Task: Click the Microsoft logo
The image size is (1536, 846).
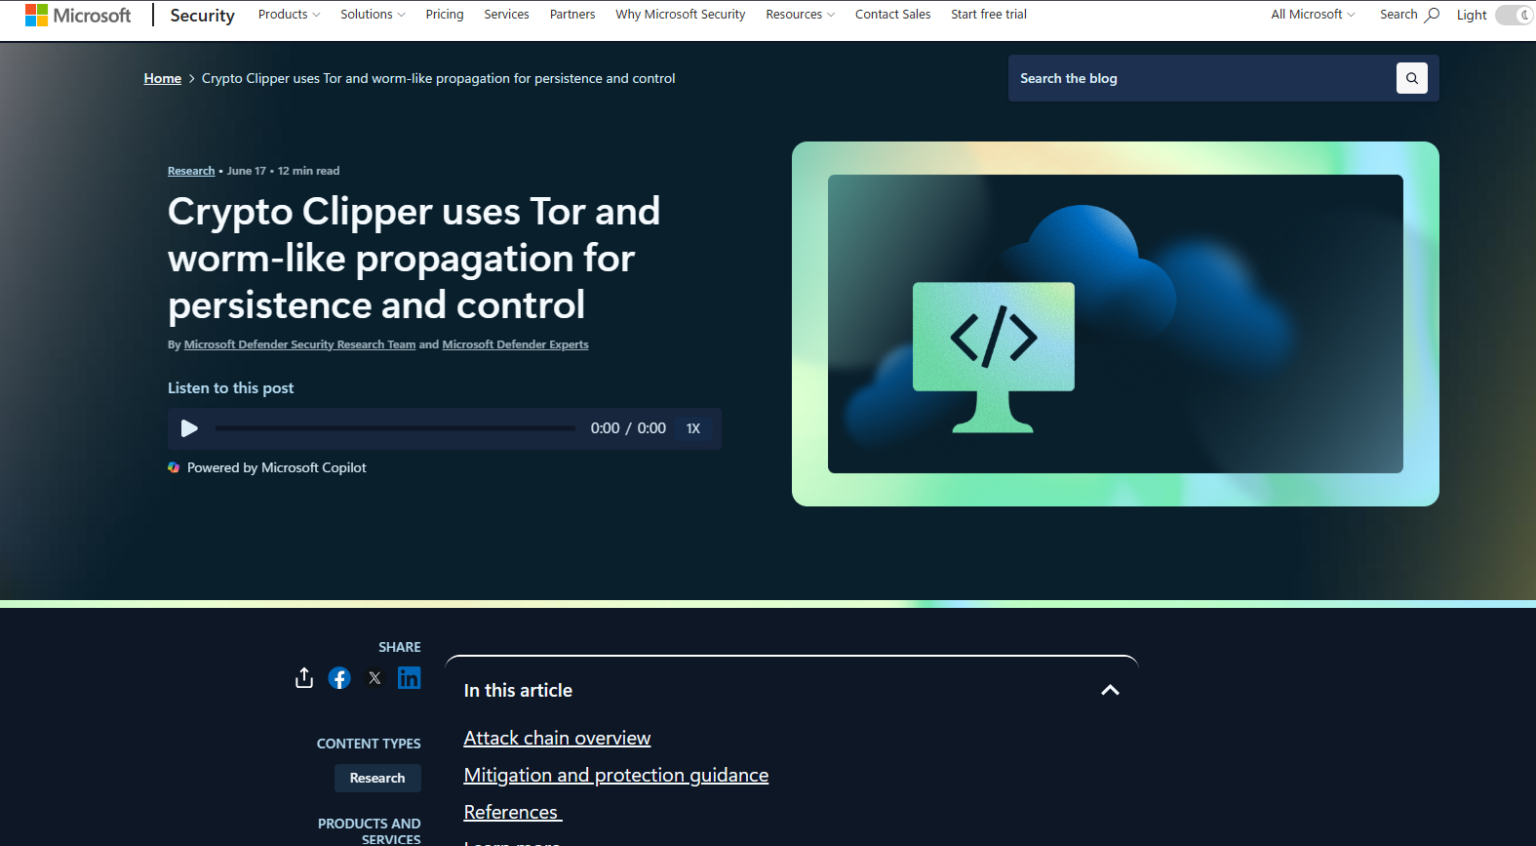Action: point(78,15)
